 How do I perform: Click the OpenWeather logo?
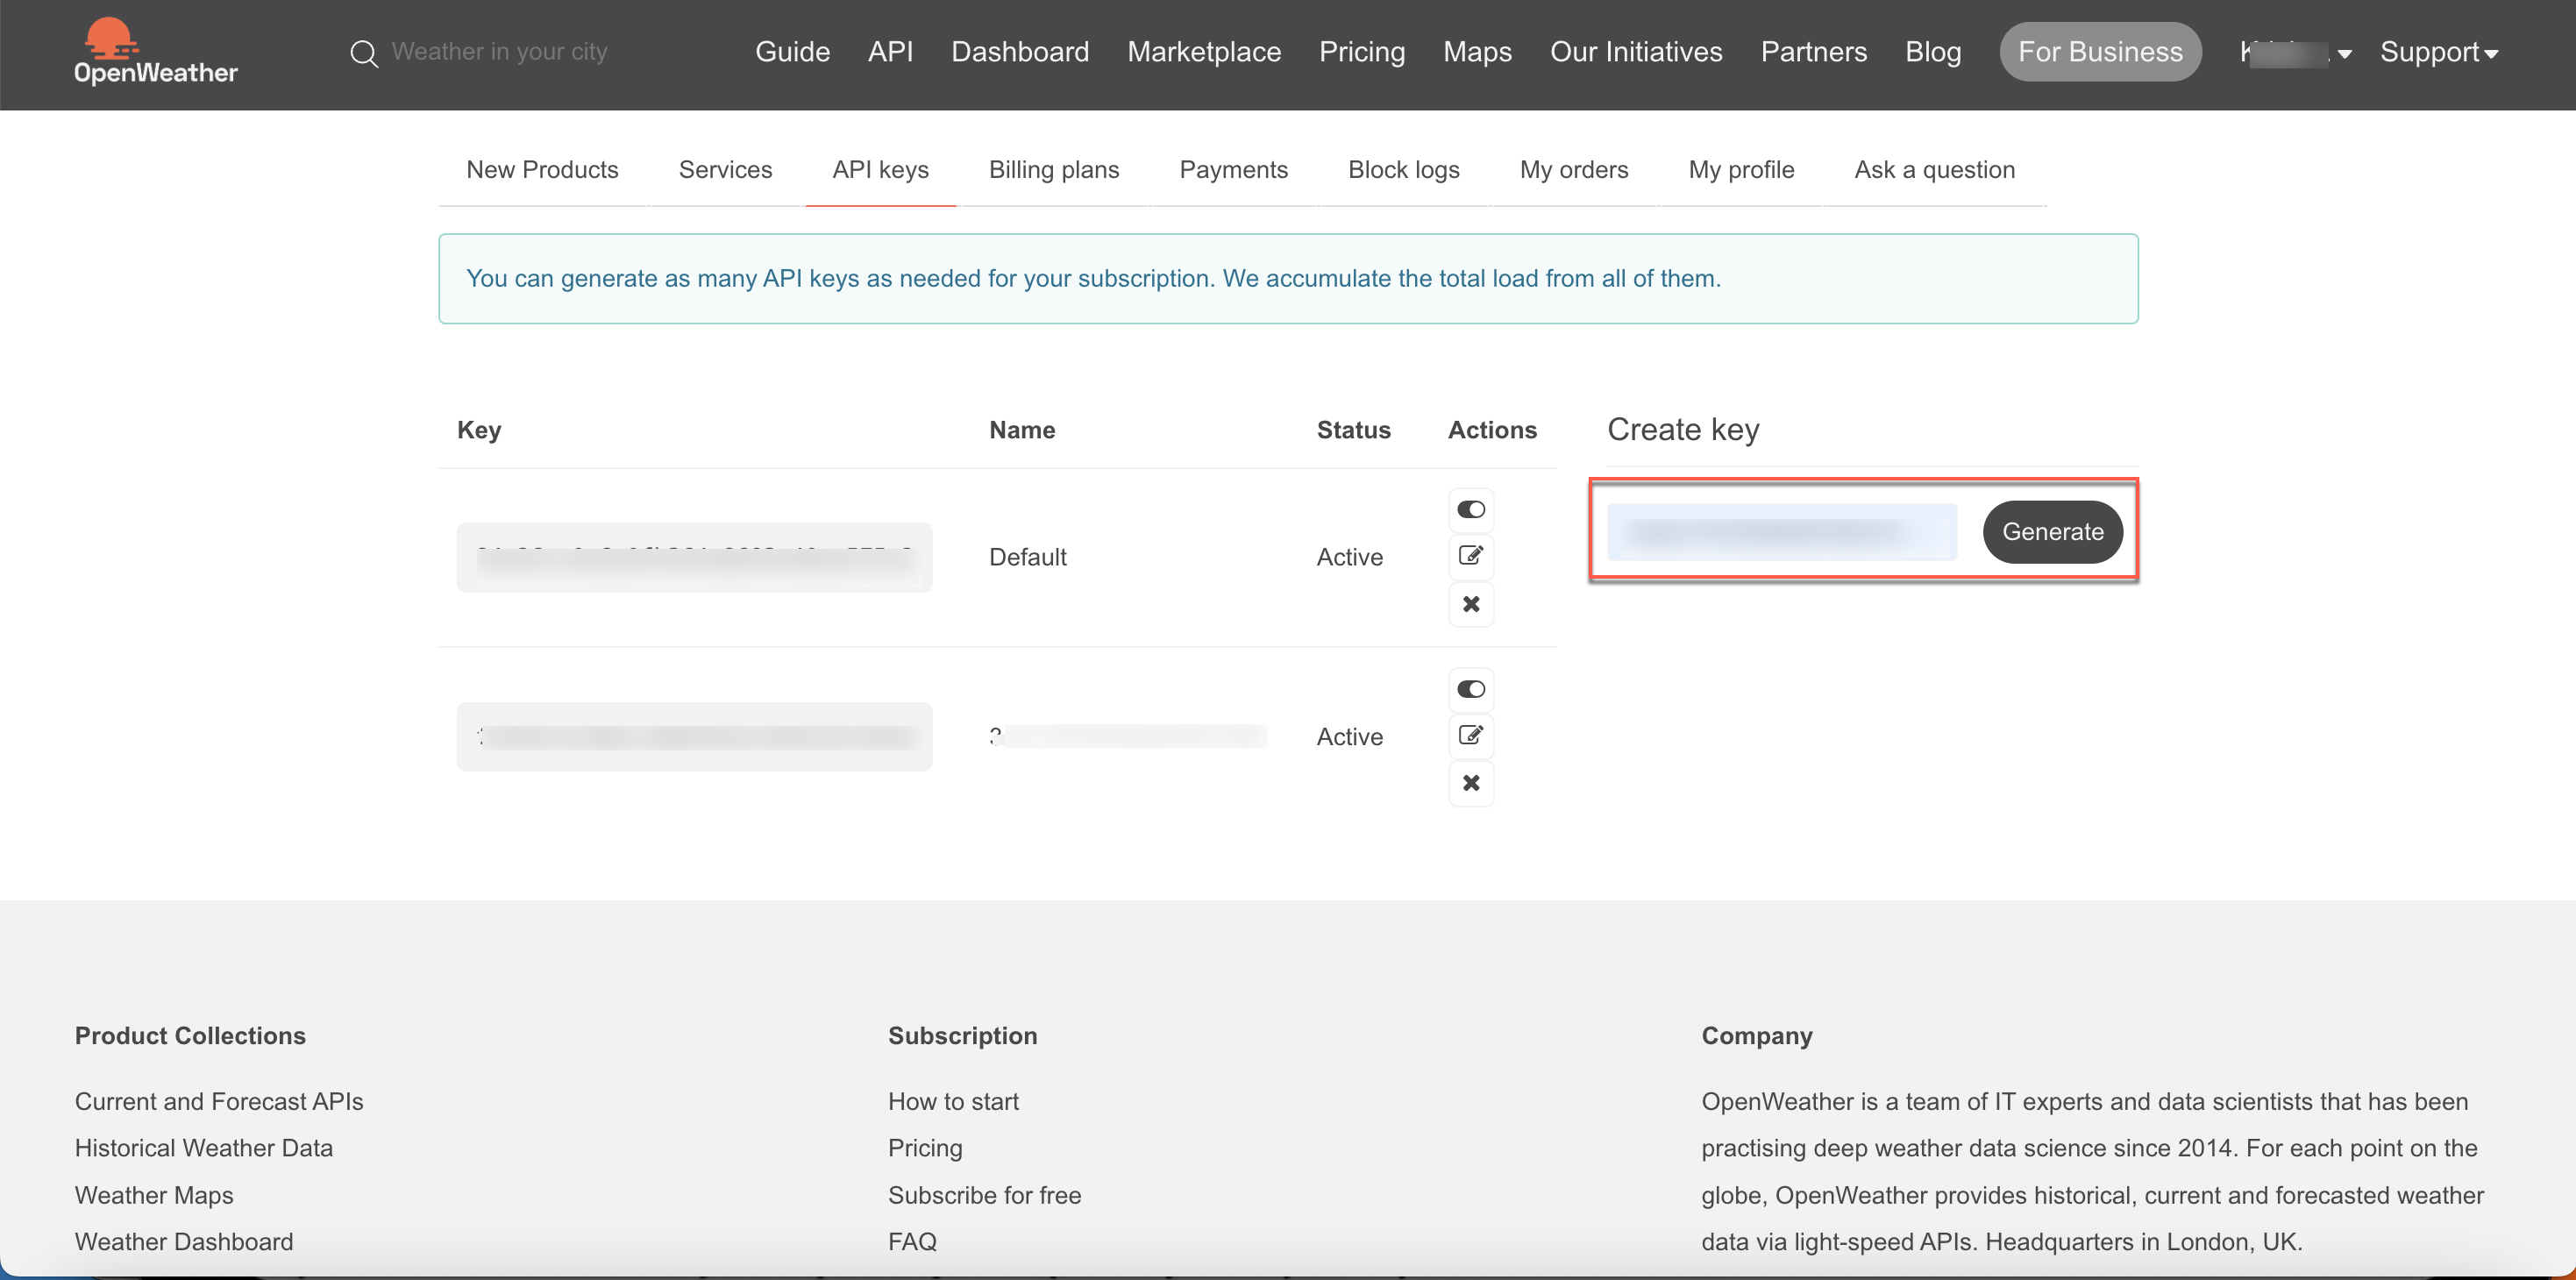(x=156, y=52)
